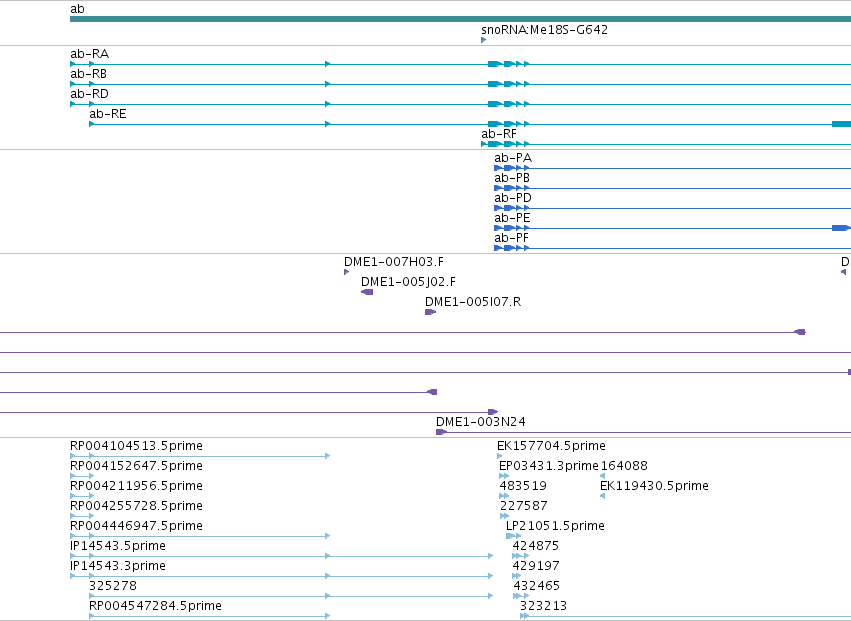Select the EK119430.5prime feature label

tap(655, 486)
